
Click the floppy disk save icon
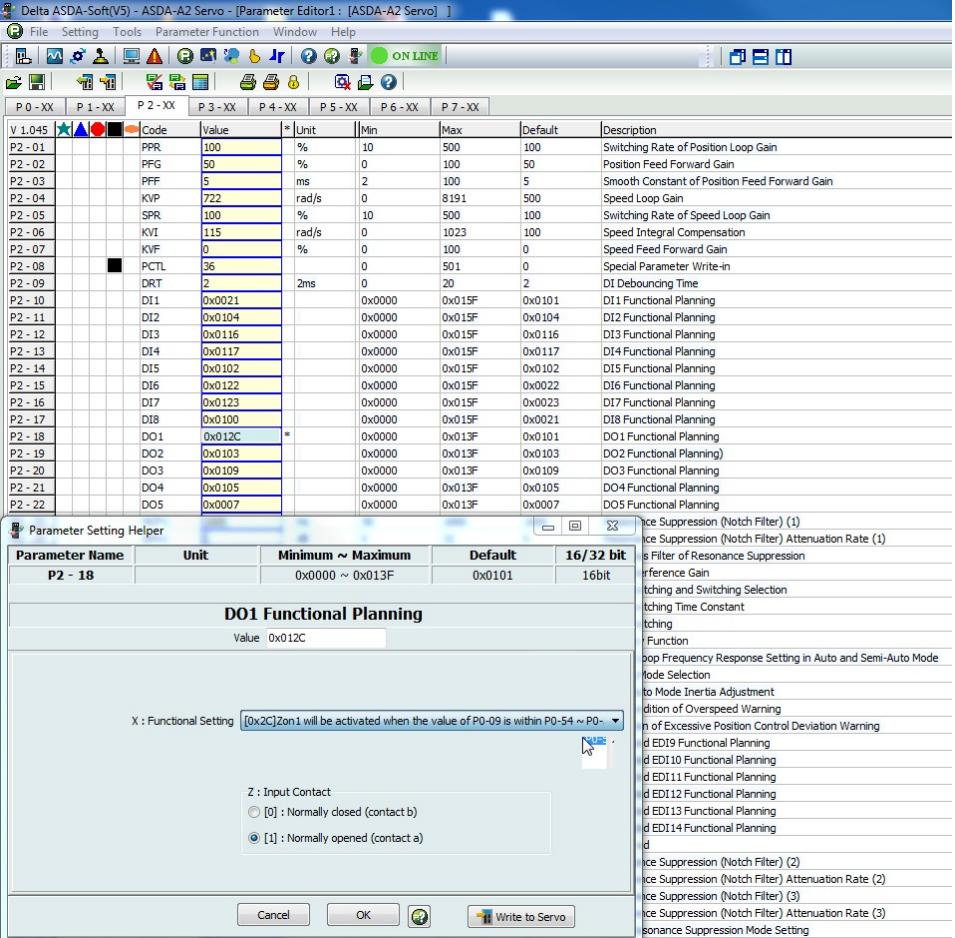click(37, 84)
